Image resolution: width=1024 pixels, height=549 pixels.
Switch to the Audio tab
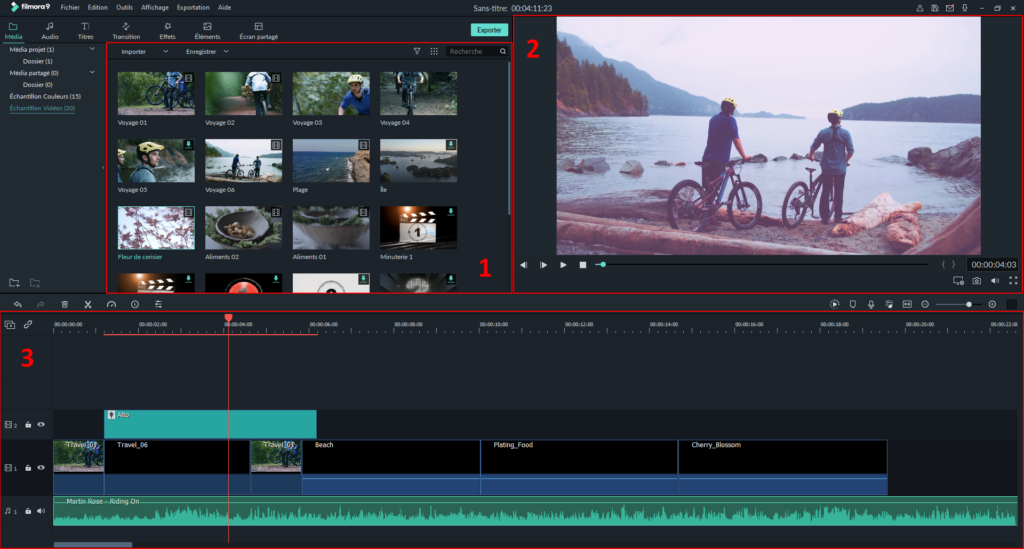[x=50, y=31]
